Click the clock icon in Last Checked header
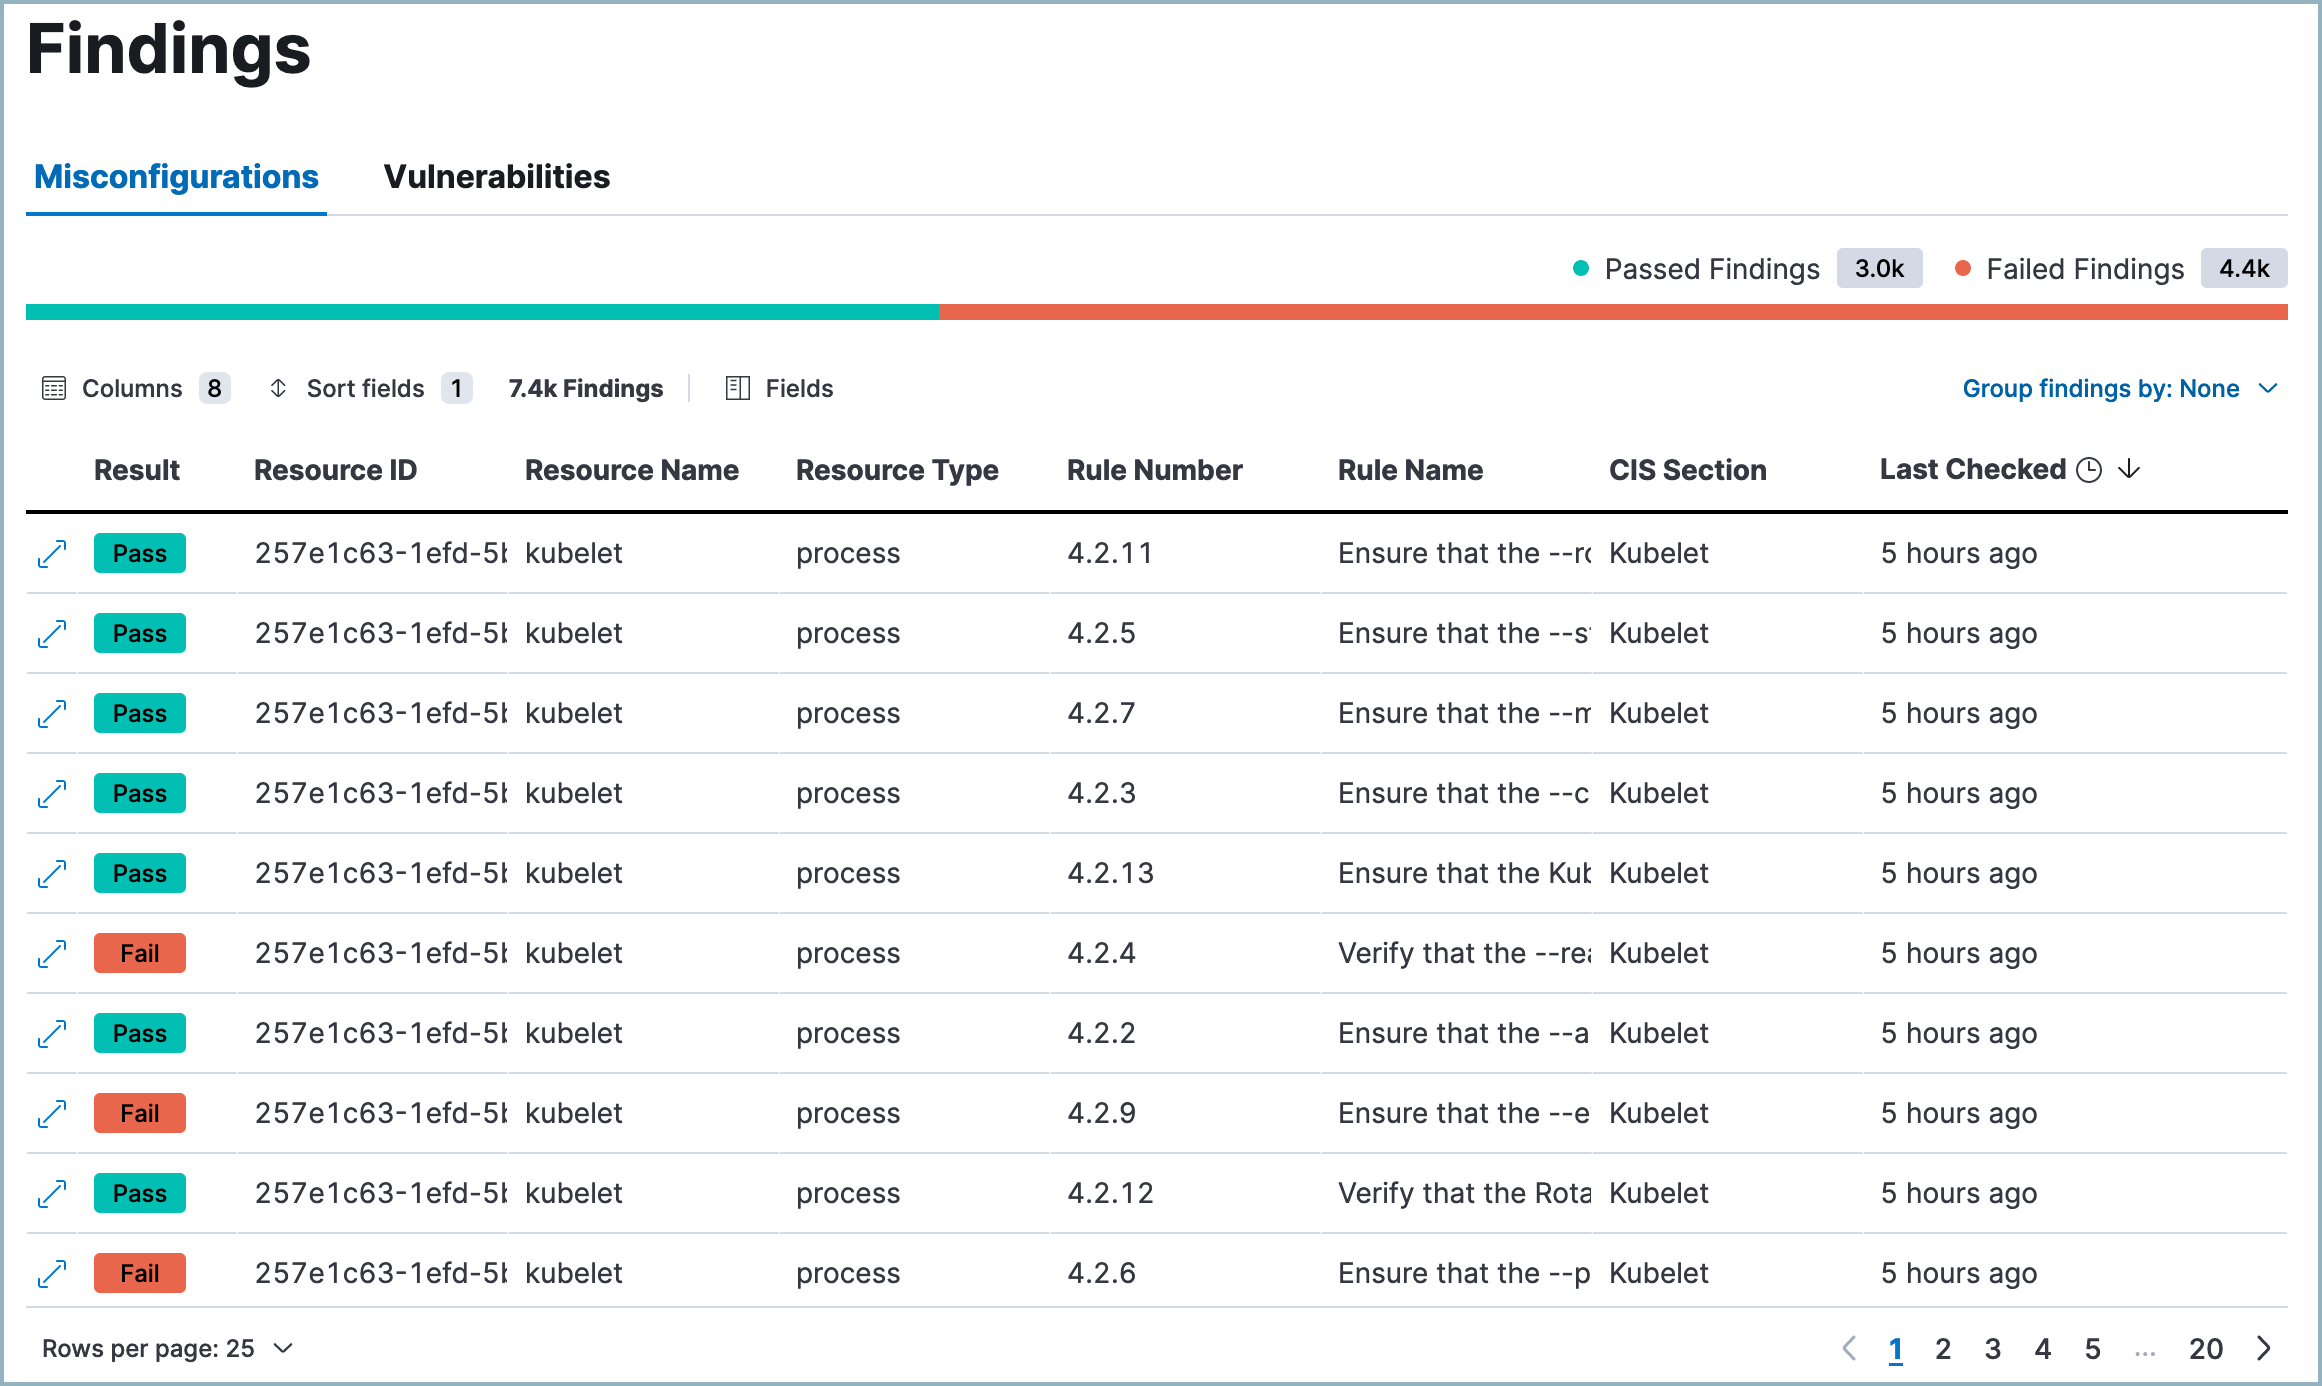Screen dimensions: 2322x1386 click(x=2089, y=470)
